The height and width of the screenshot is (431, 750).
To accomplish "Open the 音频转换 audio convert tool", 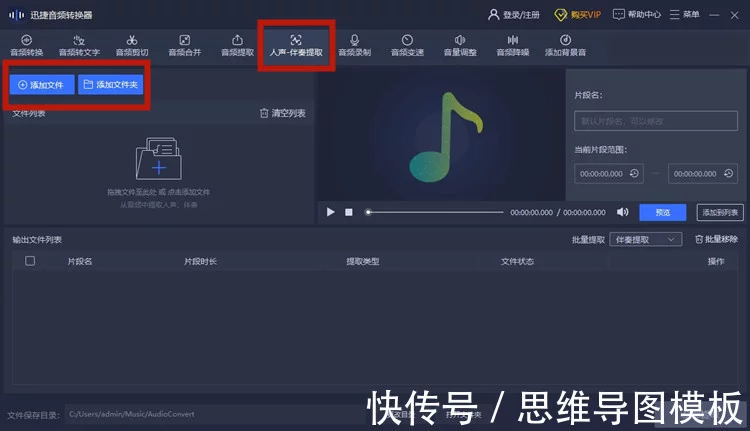I will 27,46.
